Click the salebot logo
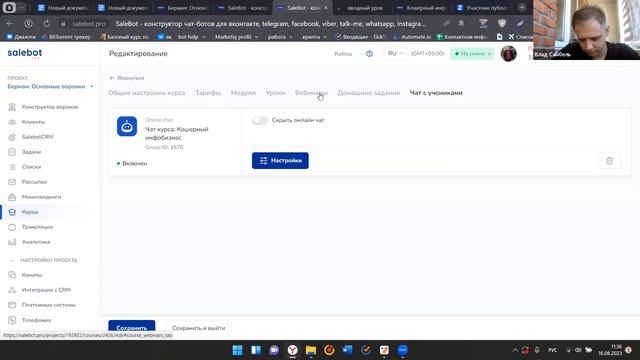 click(x=24, y=53)
